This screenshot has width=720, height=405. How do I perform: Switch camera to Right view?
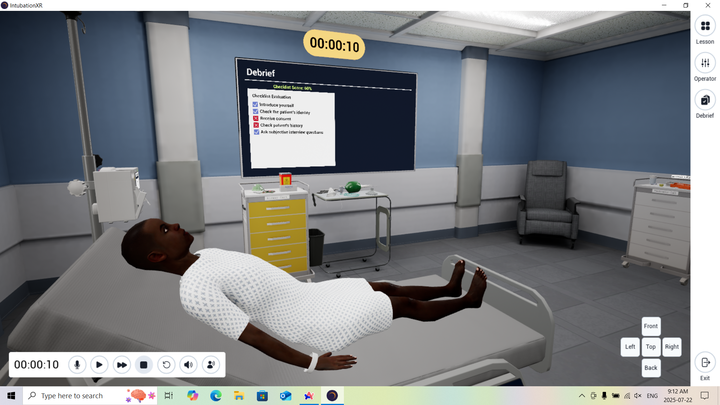(672, 347)
